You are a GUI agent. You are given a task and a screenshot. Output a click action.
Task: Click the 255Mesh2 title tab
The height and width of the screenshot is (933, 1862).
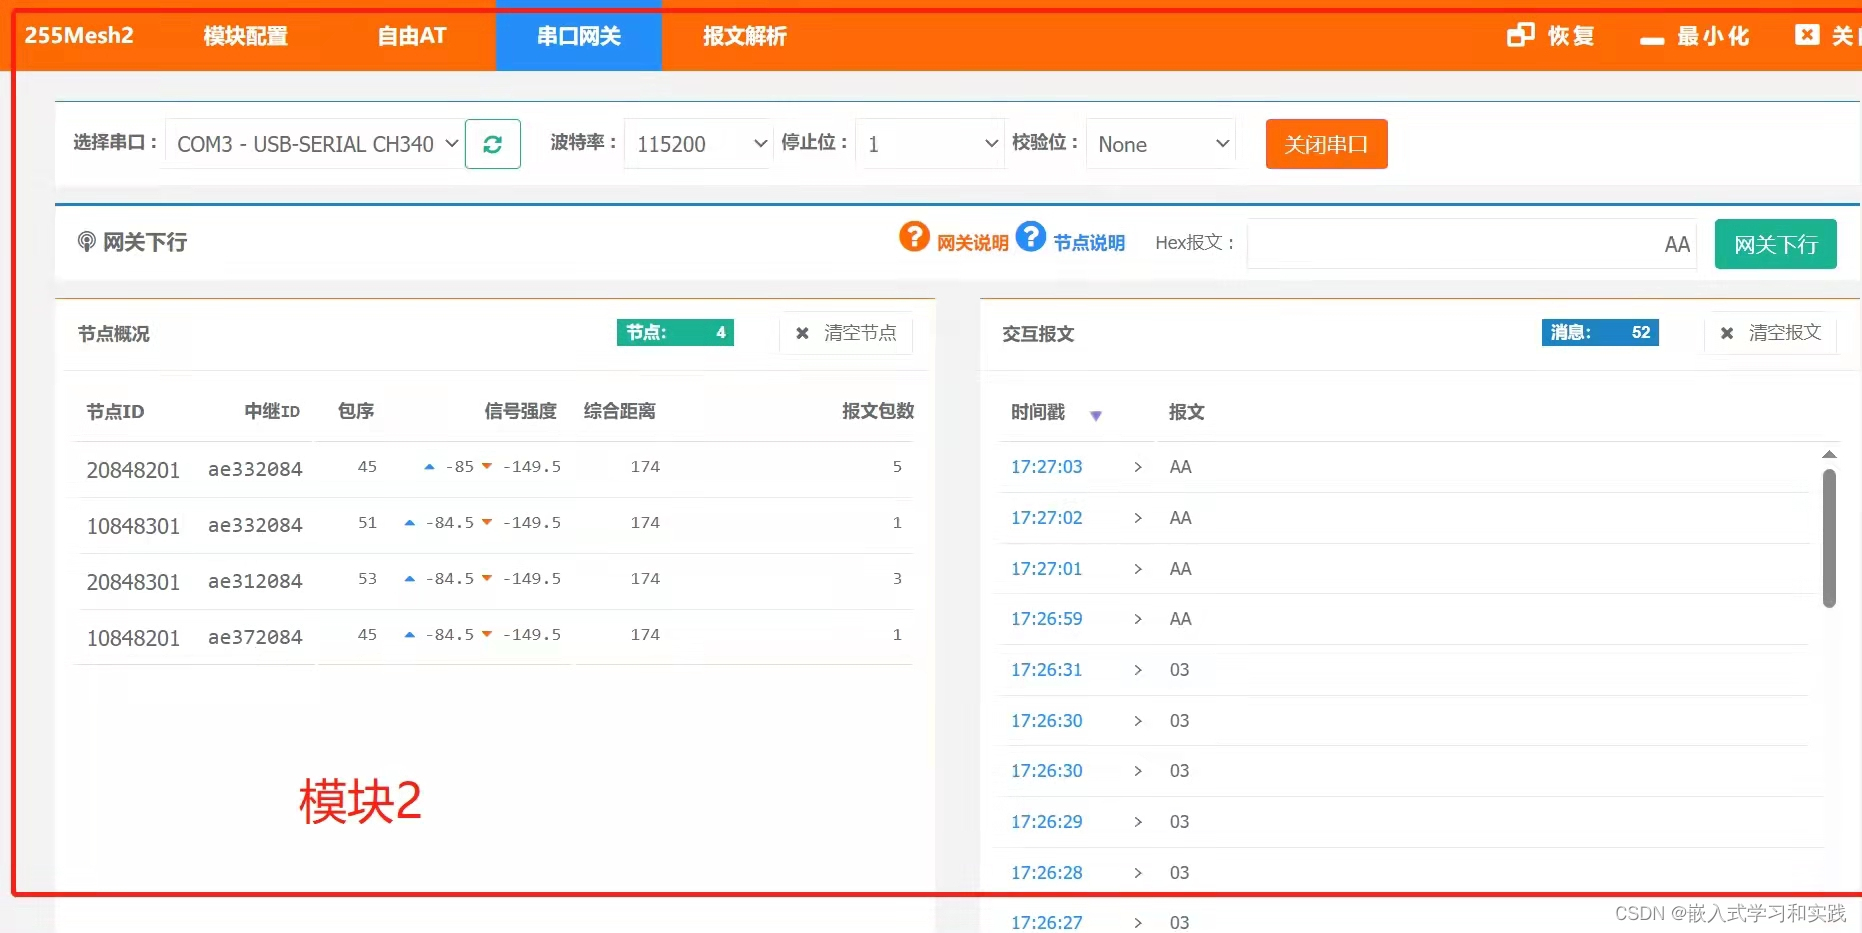(x=79, y=36)
